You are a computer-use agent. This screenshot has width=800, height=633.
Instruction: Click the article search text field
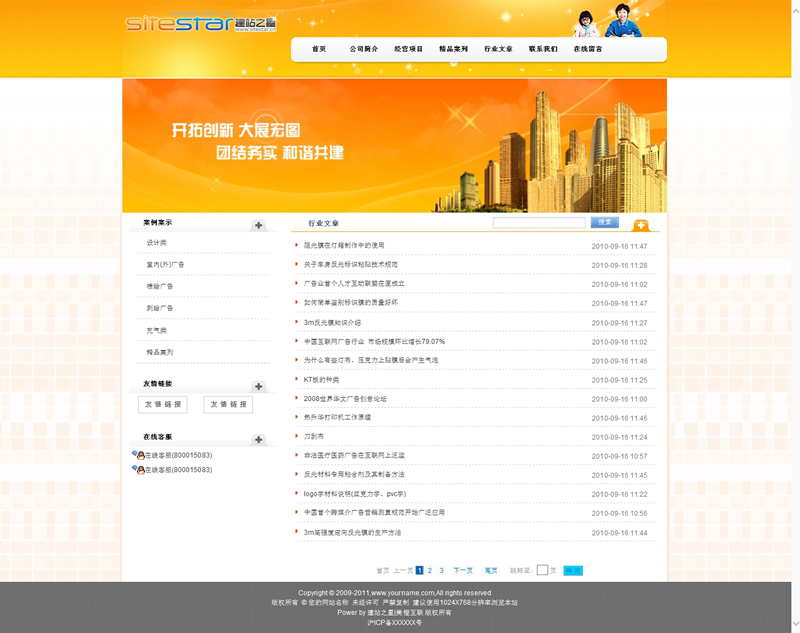[539, 222]
